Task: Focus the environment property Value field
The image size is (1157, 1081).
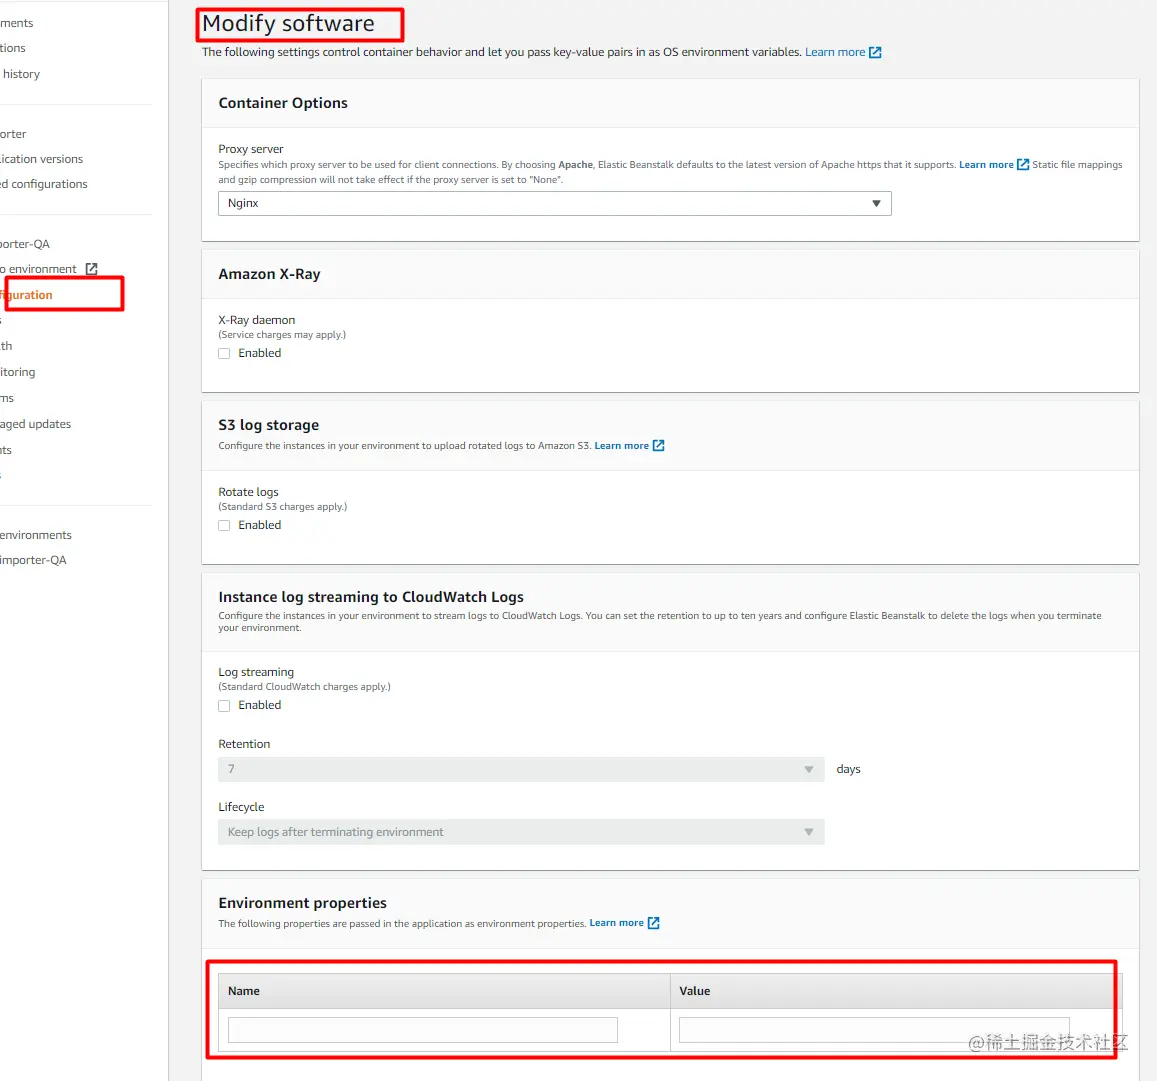Action: pyautogui.click(x=874, y=1030)
